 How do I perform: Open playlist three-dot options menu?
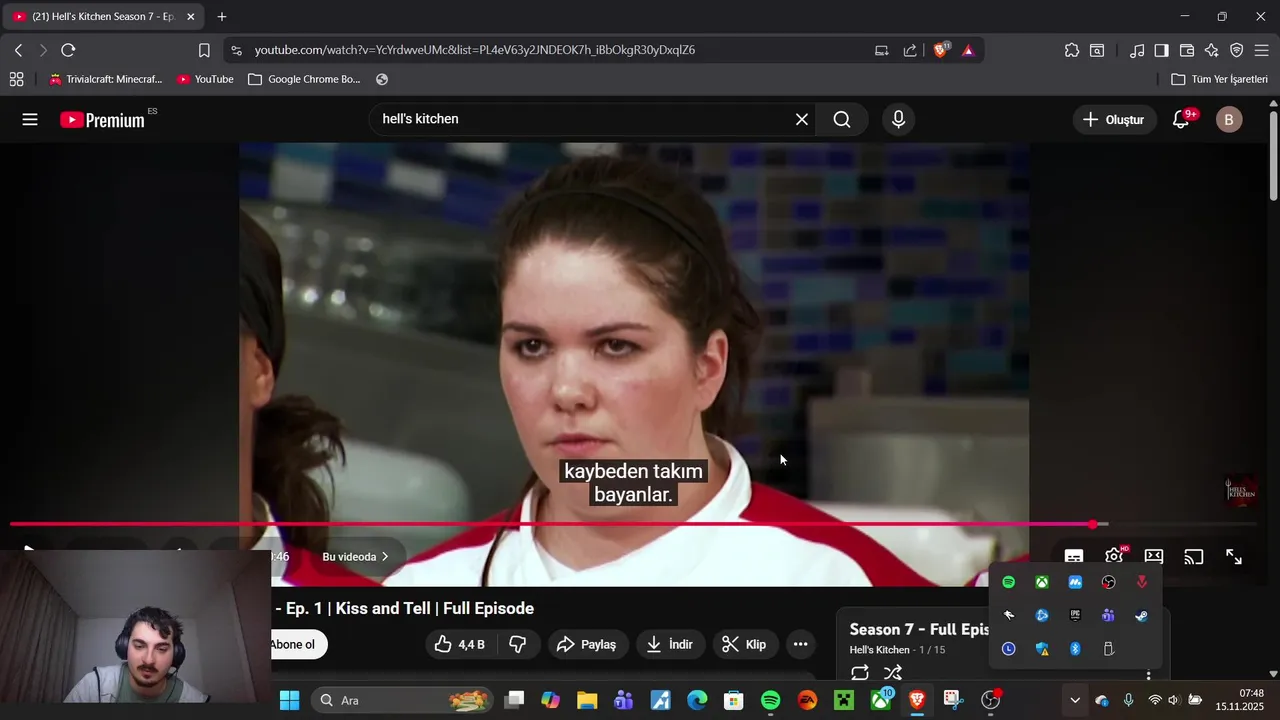click(1148, 675)
